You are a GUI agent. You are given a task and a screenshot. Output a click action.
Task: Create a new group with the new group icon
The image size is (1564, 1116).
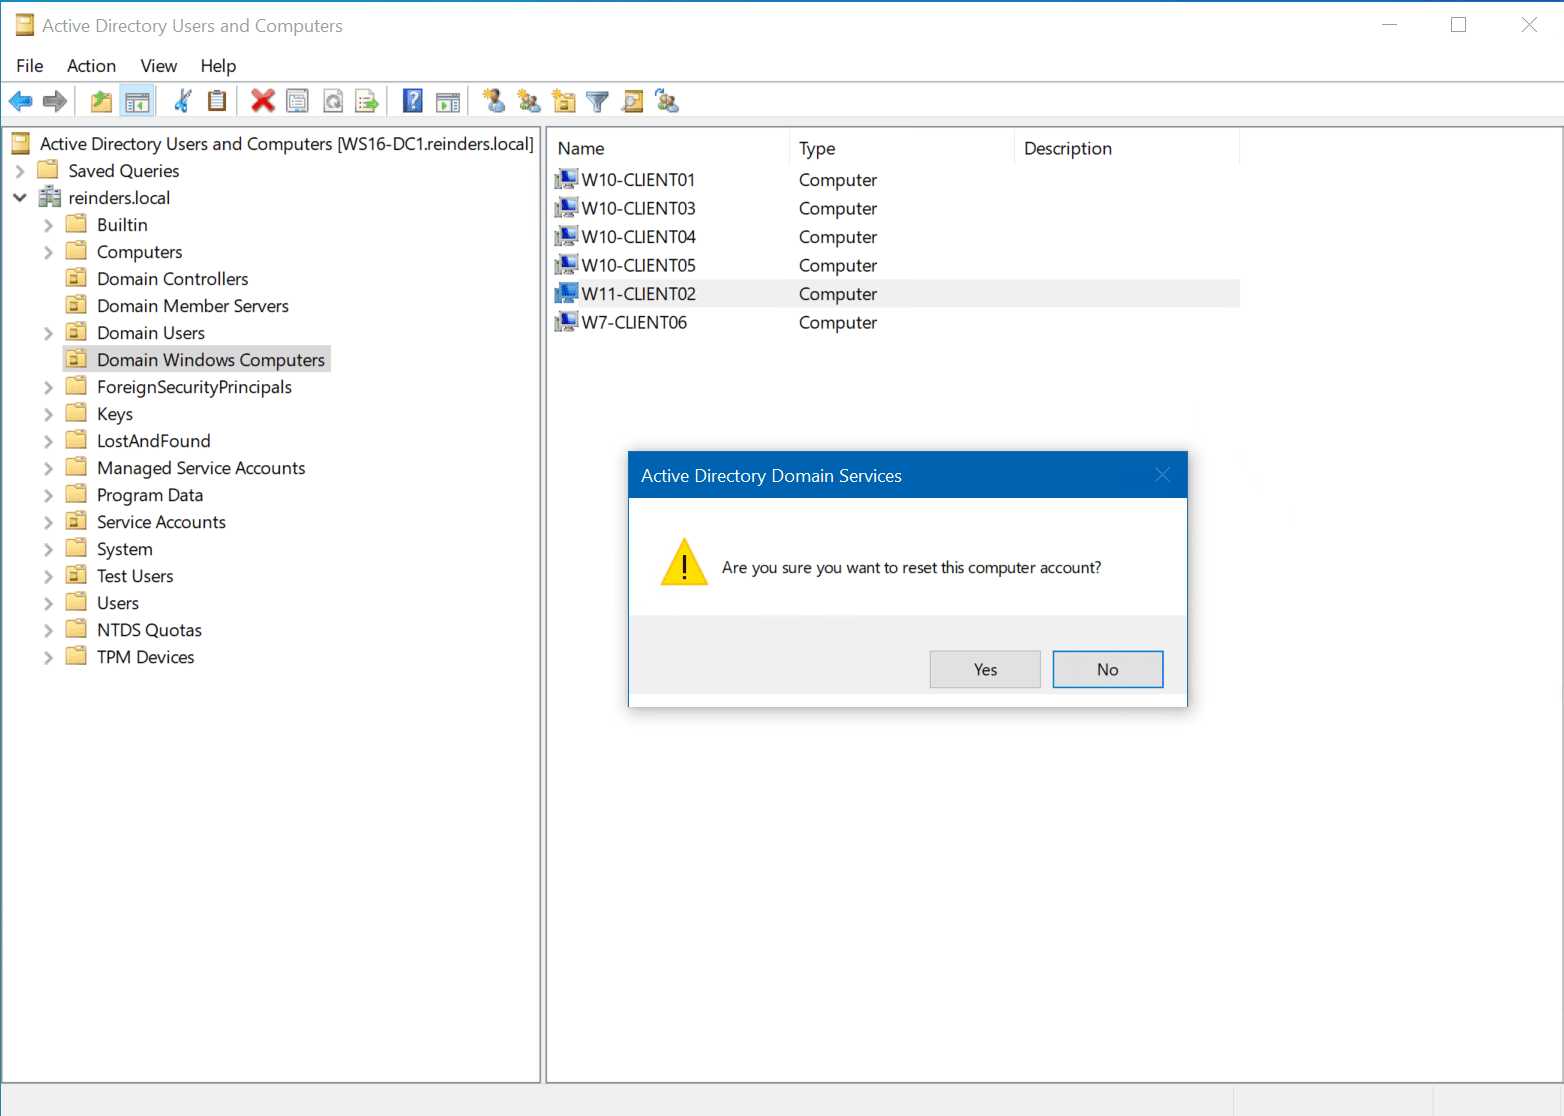click(x=528, y=100)
